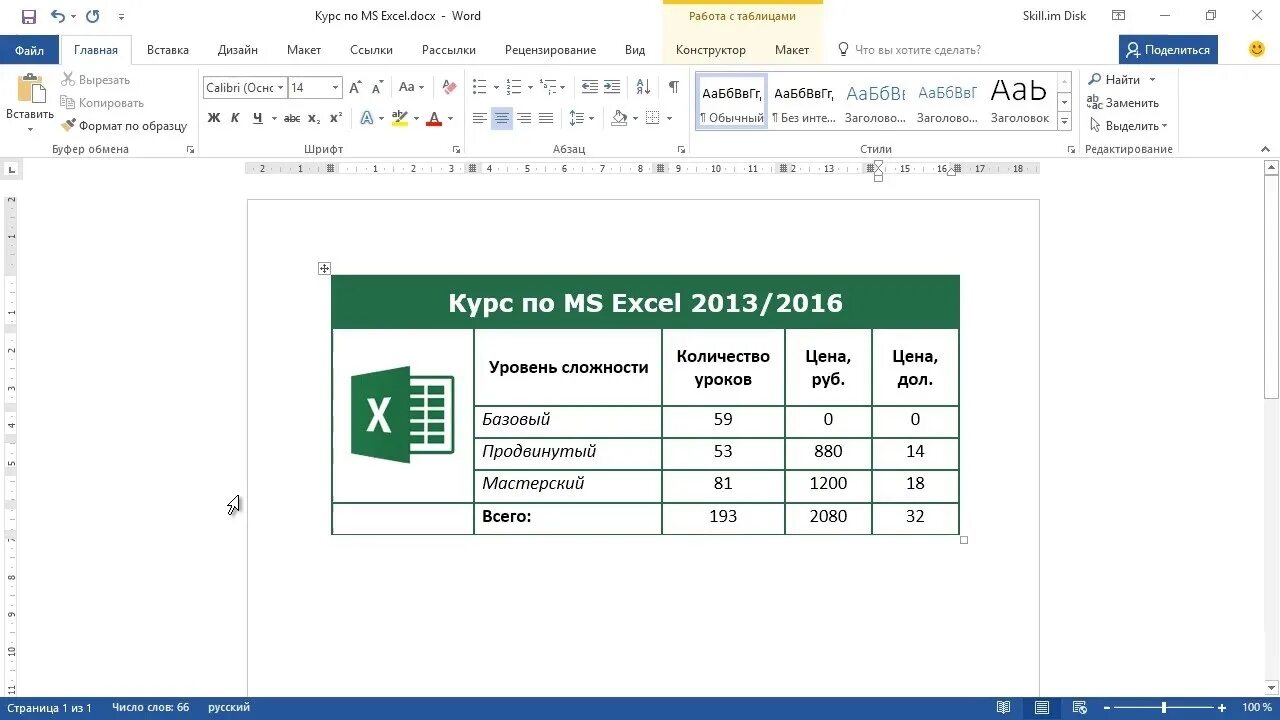Image resolution: width=1280 pixels, height=720 pixels.
Task: Click the Вставить paste button
Action: pos(30,103)
